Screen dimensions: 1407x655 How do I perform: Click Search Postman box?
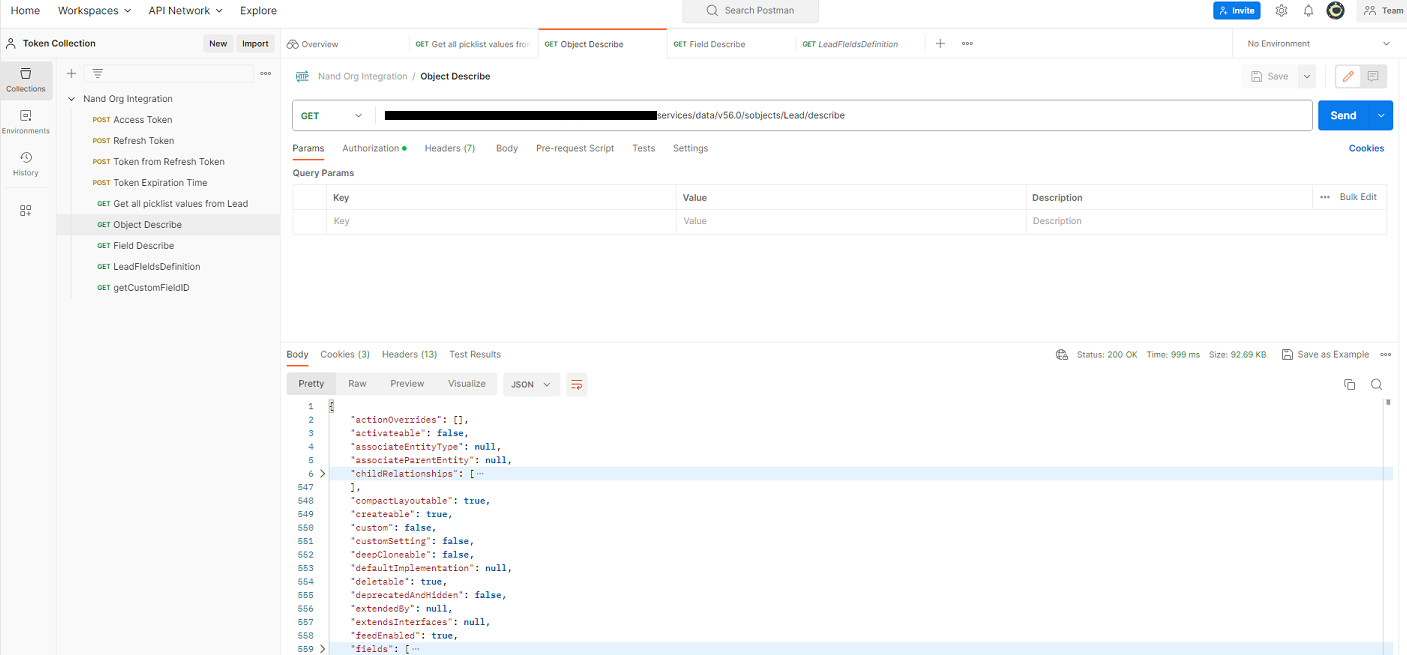click(x=750, y=11)
